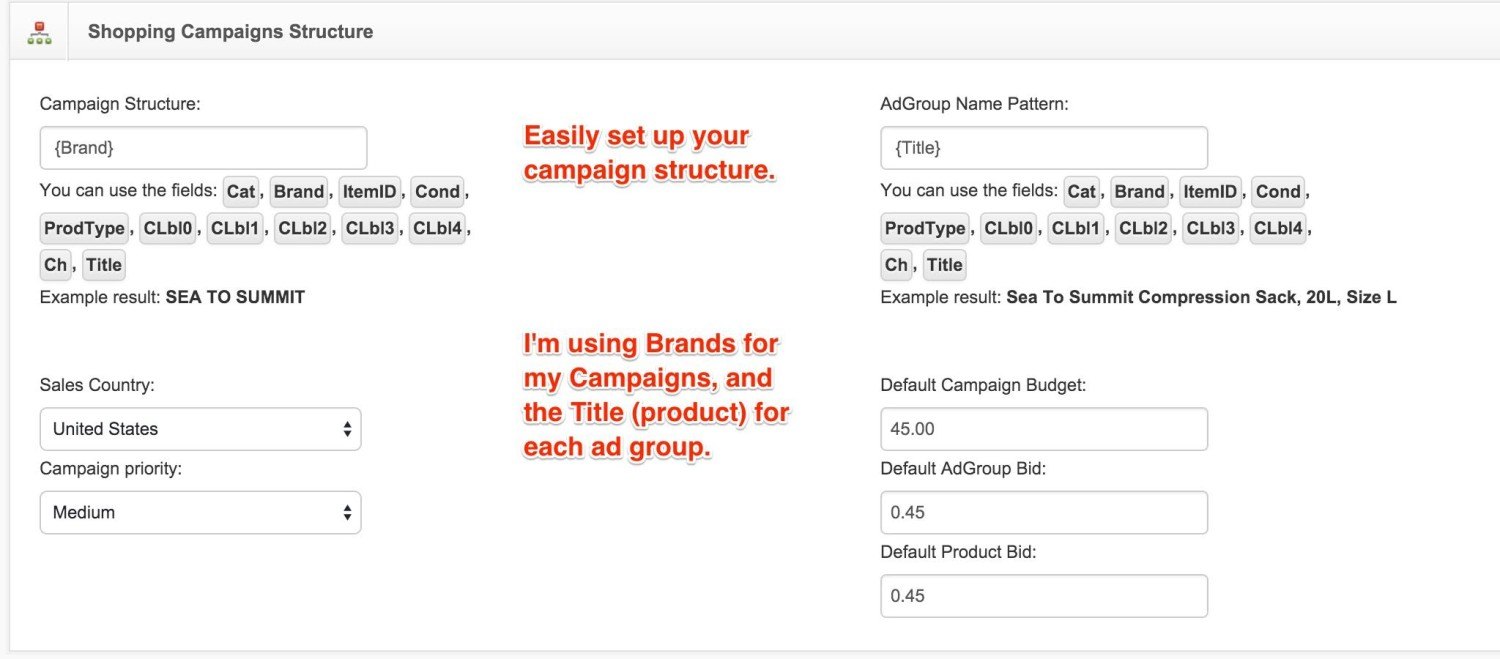This screenshot has height=659, width=1500.
Task: Click the Campaign Structure input field
Action: click(203, 148)
